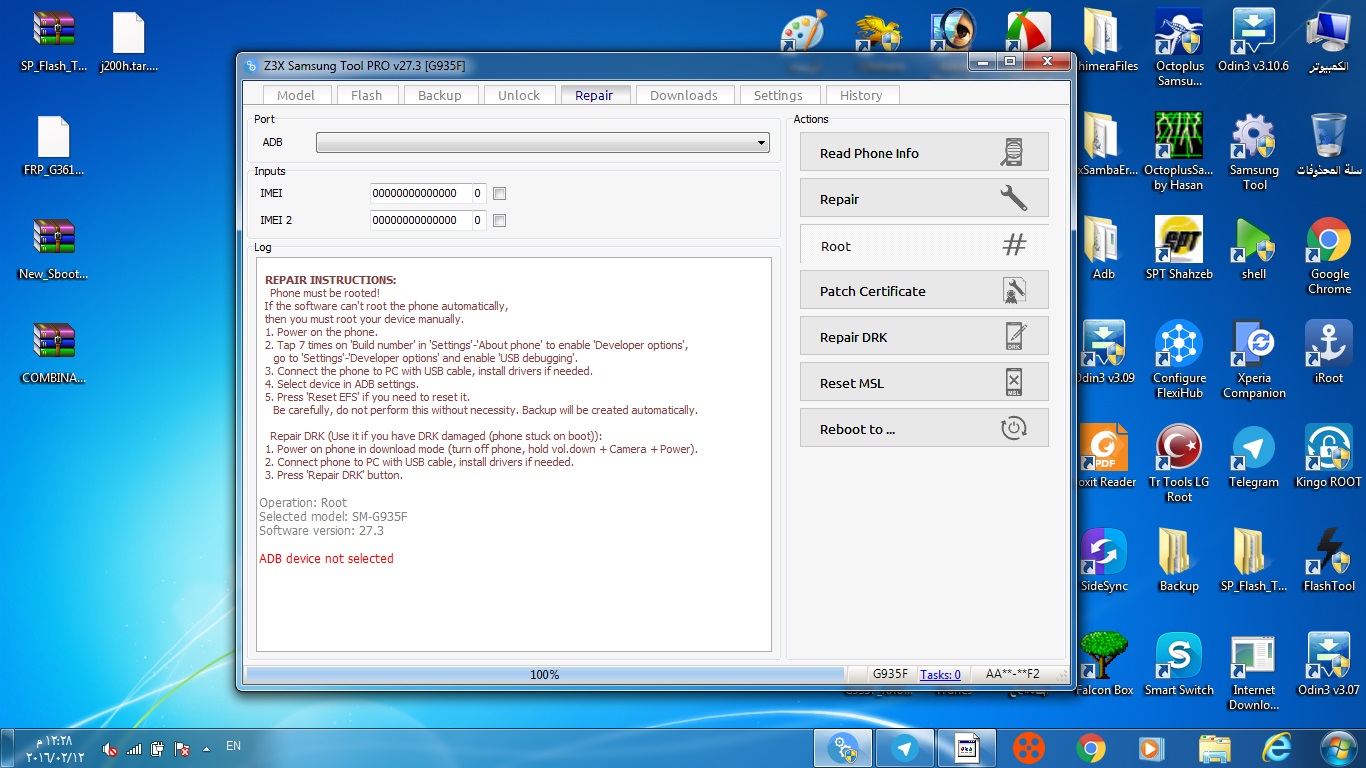Open Kingo ROOT desktop shortcut
The width and height of the screenshot is (1366, 768).
[1329, 456]
